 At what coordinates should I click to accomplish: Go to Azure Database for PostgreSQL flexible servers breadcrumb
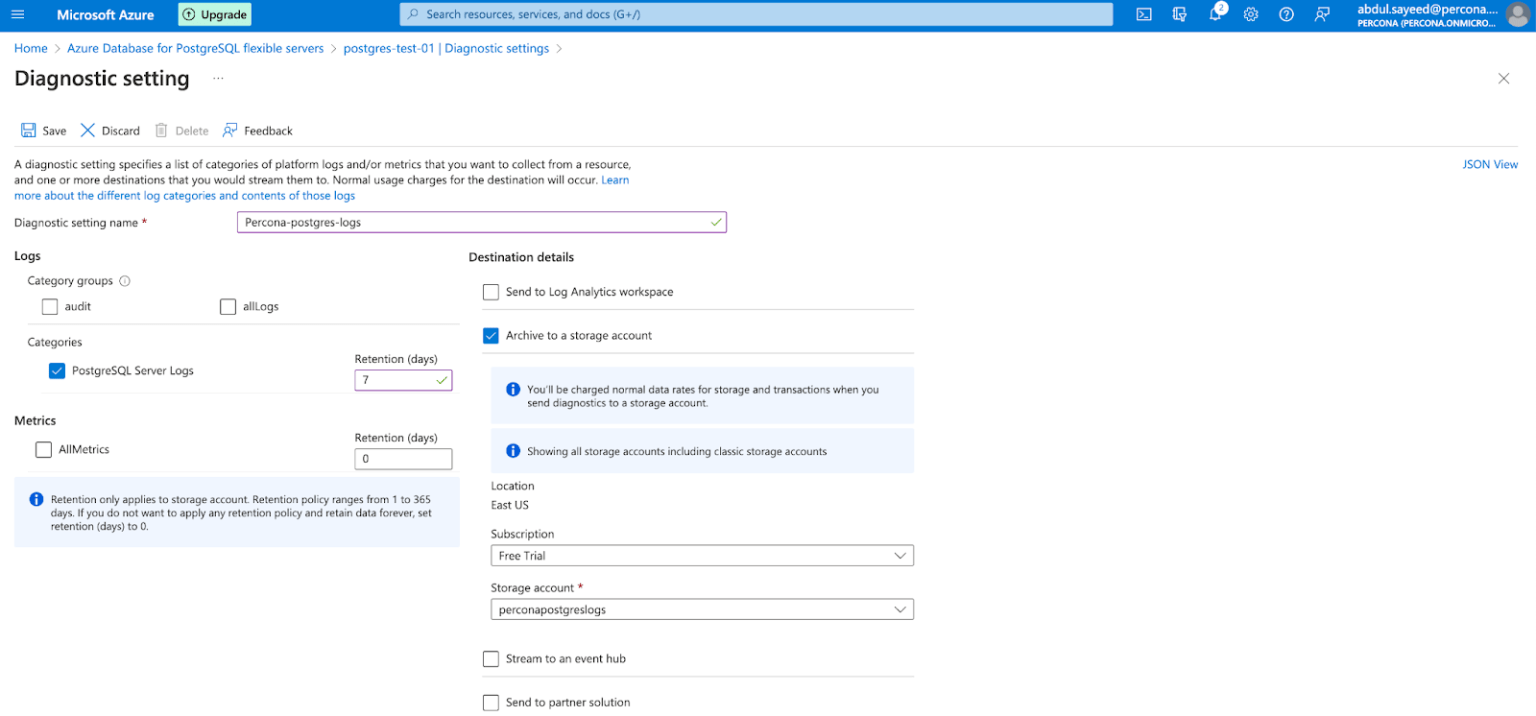[x=195, y=48]
